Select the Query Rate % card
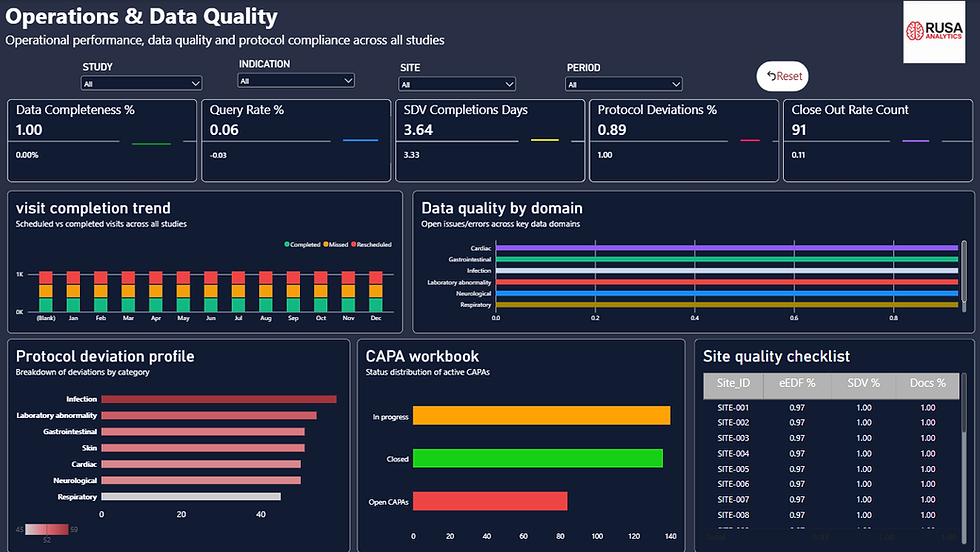The height and width of the screenshot is (552, 980). tap(296, 141)
